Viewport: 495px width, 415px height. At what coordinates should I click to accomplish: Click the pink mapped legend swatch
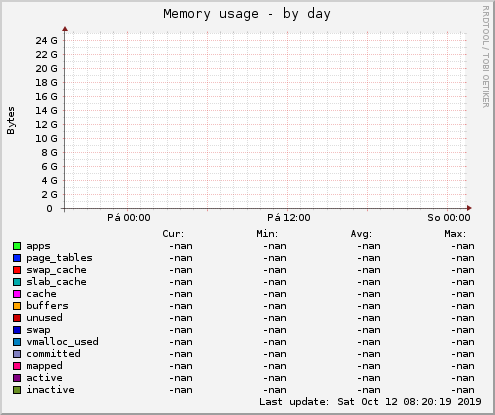click(17, 366)
